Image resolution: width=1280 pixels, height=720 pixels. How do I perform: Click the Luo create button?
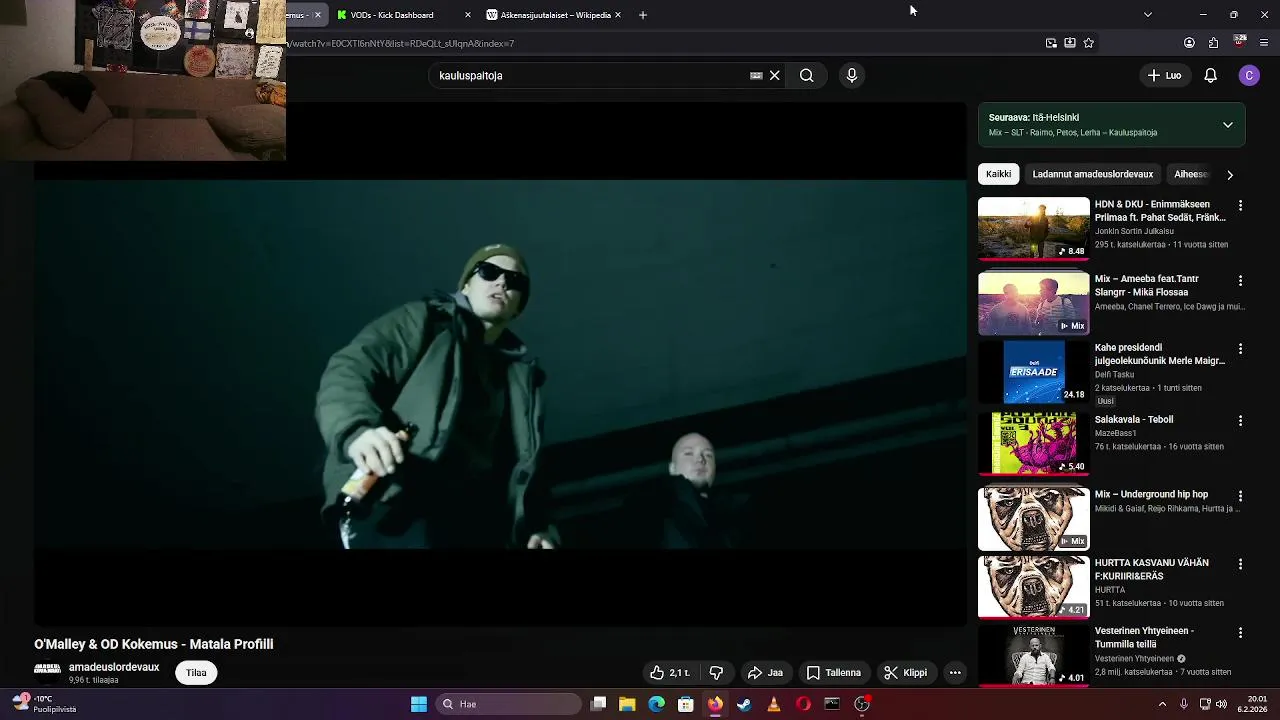coord(1164,75)
